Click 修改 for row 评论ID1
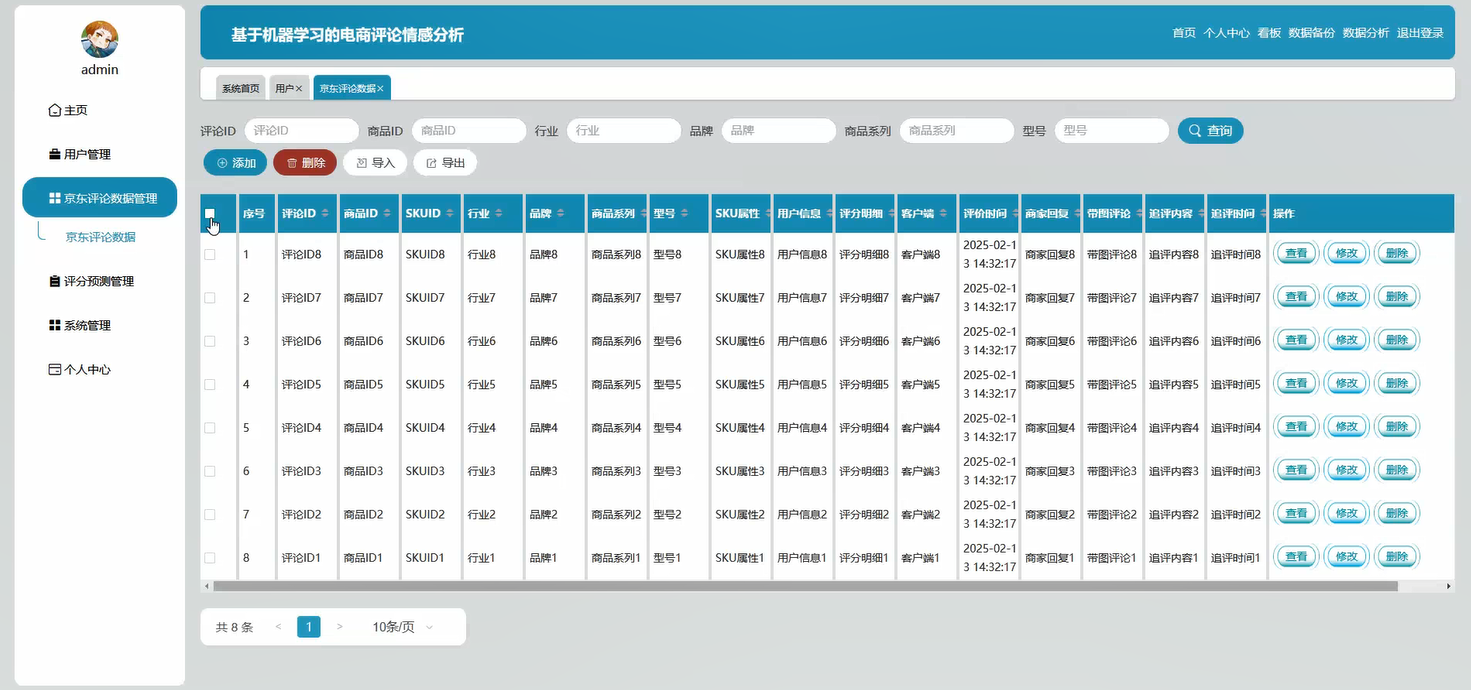This screenshot has height=690, width=1471. tap(1346, 557)
